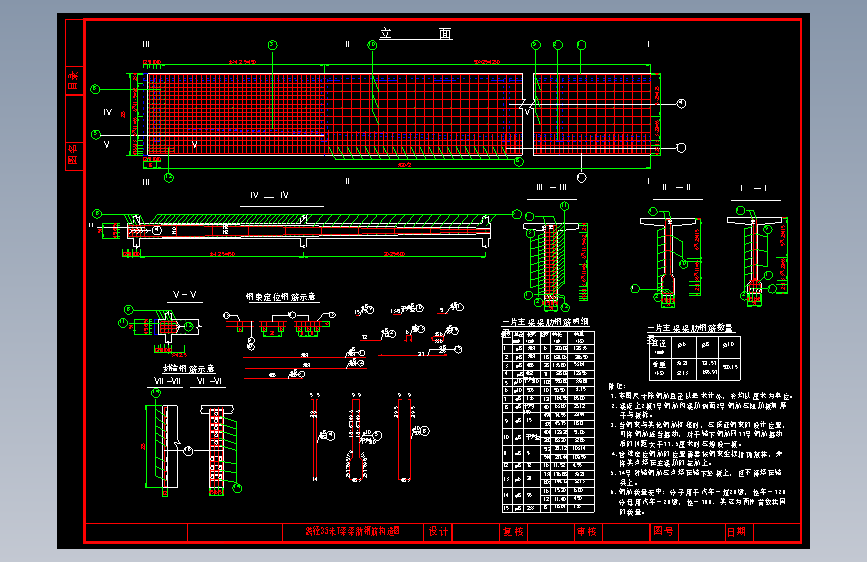Select the red drawing title in bottom title block

352,532
